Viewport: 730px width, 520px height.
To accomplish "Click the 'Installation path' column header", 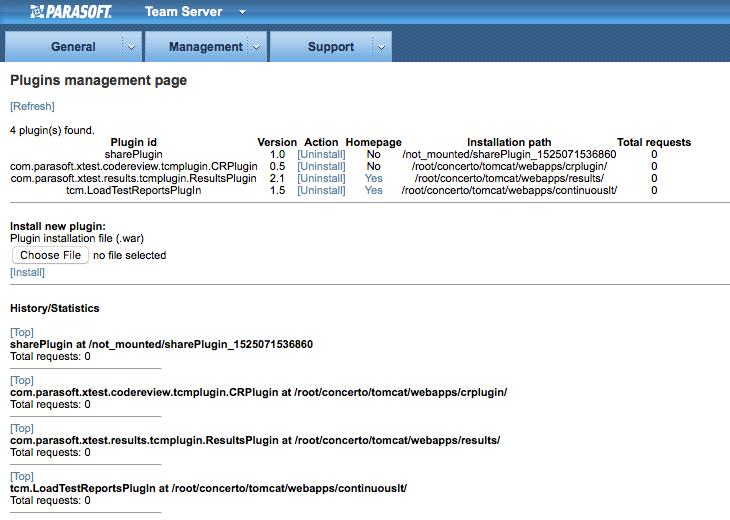I will (x=509, y=142).
